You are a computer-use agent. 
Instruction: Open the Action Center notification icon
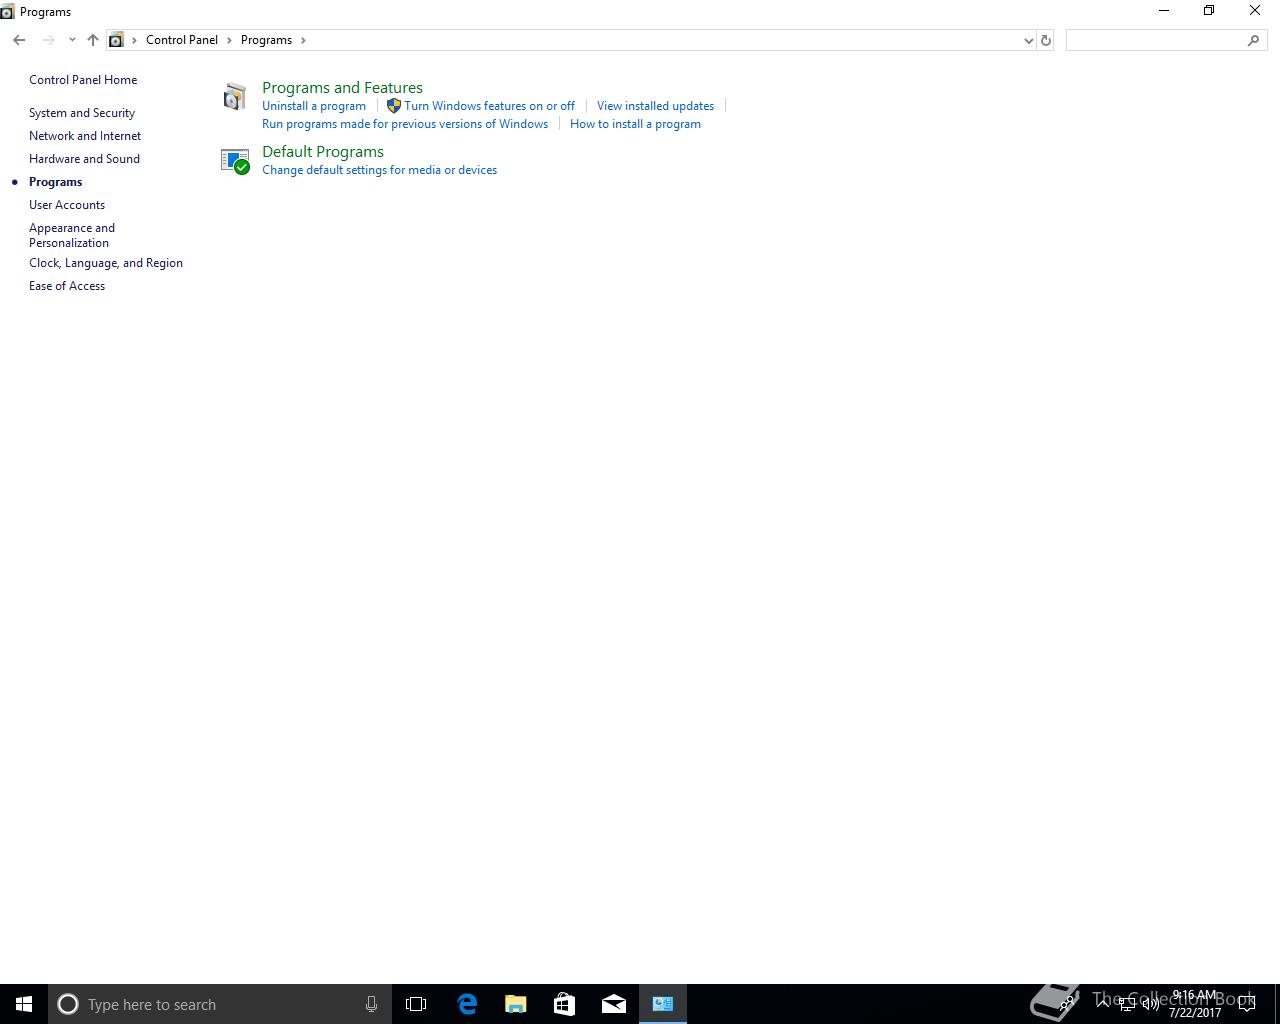pyautogui.click(x=1248, y=1004)
